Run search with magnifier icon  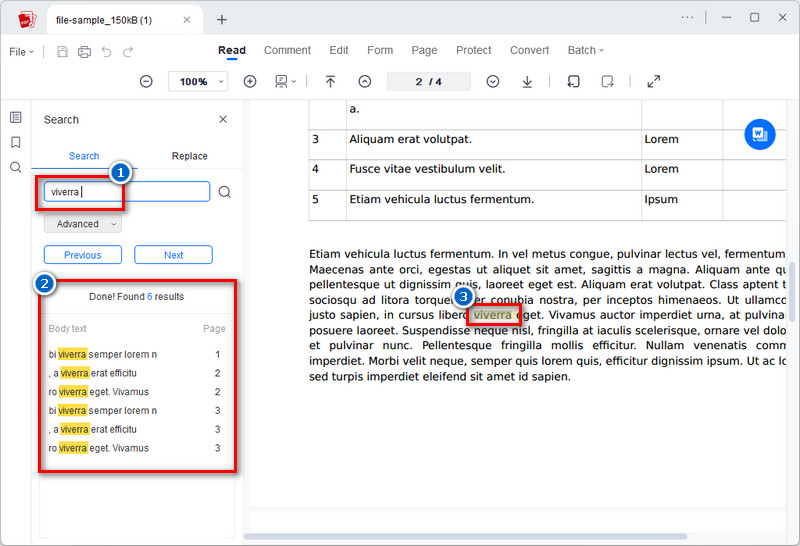coord(224,192)
